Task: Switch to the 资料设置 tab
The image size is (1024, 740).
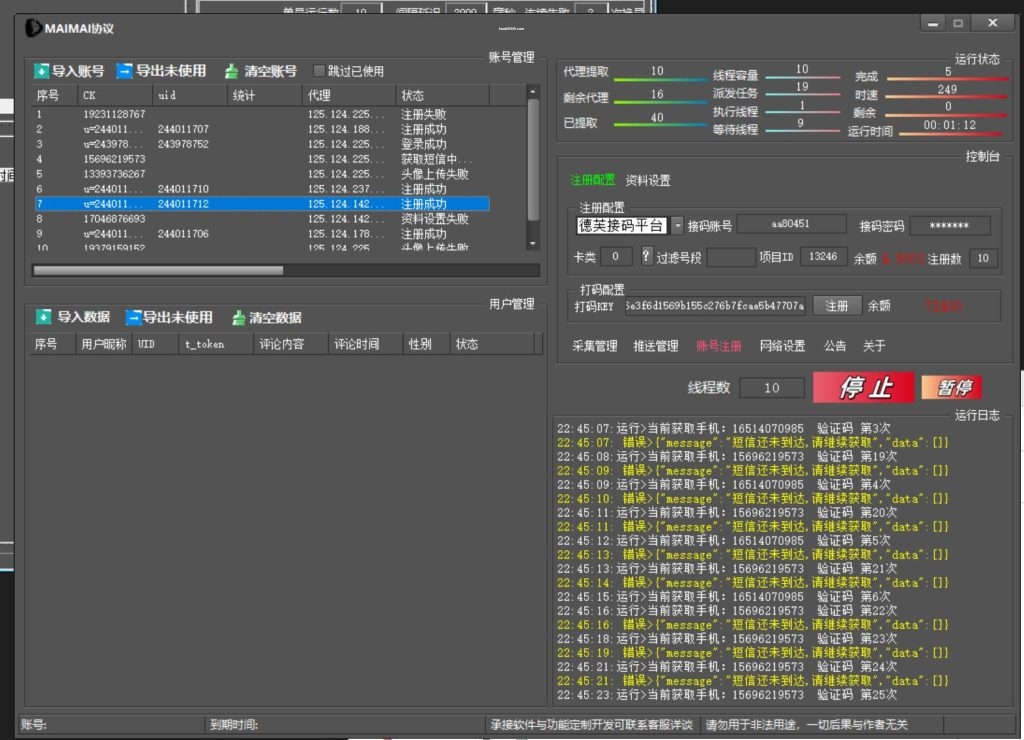Action: click(648, 181)
